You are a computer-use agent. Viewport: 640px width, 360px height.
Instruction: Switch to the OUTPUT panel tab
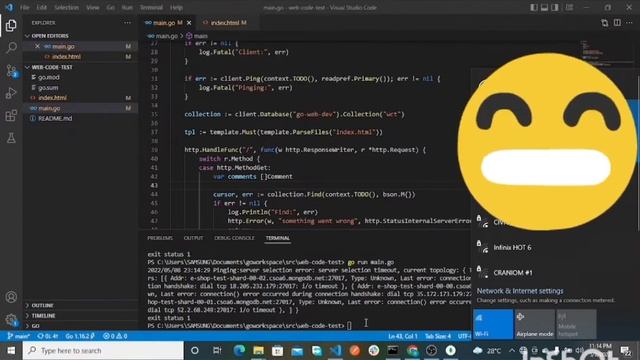[193, 238]
